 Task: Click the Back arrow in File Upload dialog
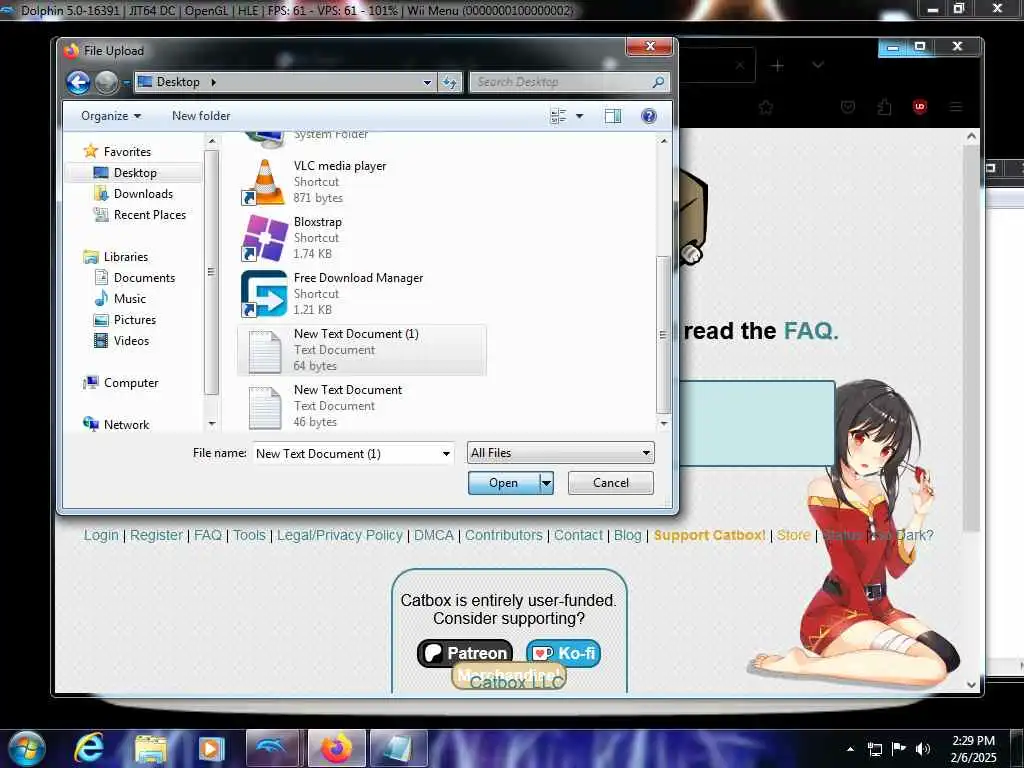tap(78, 82)
